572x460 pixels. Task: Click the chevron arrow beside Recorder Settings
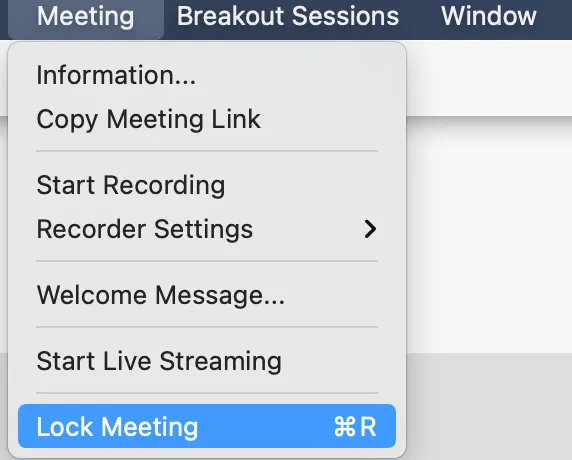[370, 229]
